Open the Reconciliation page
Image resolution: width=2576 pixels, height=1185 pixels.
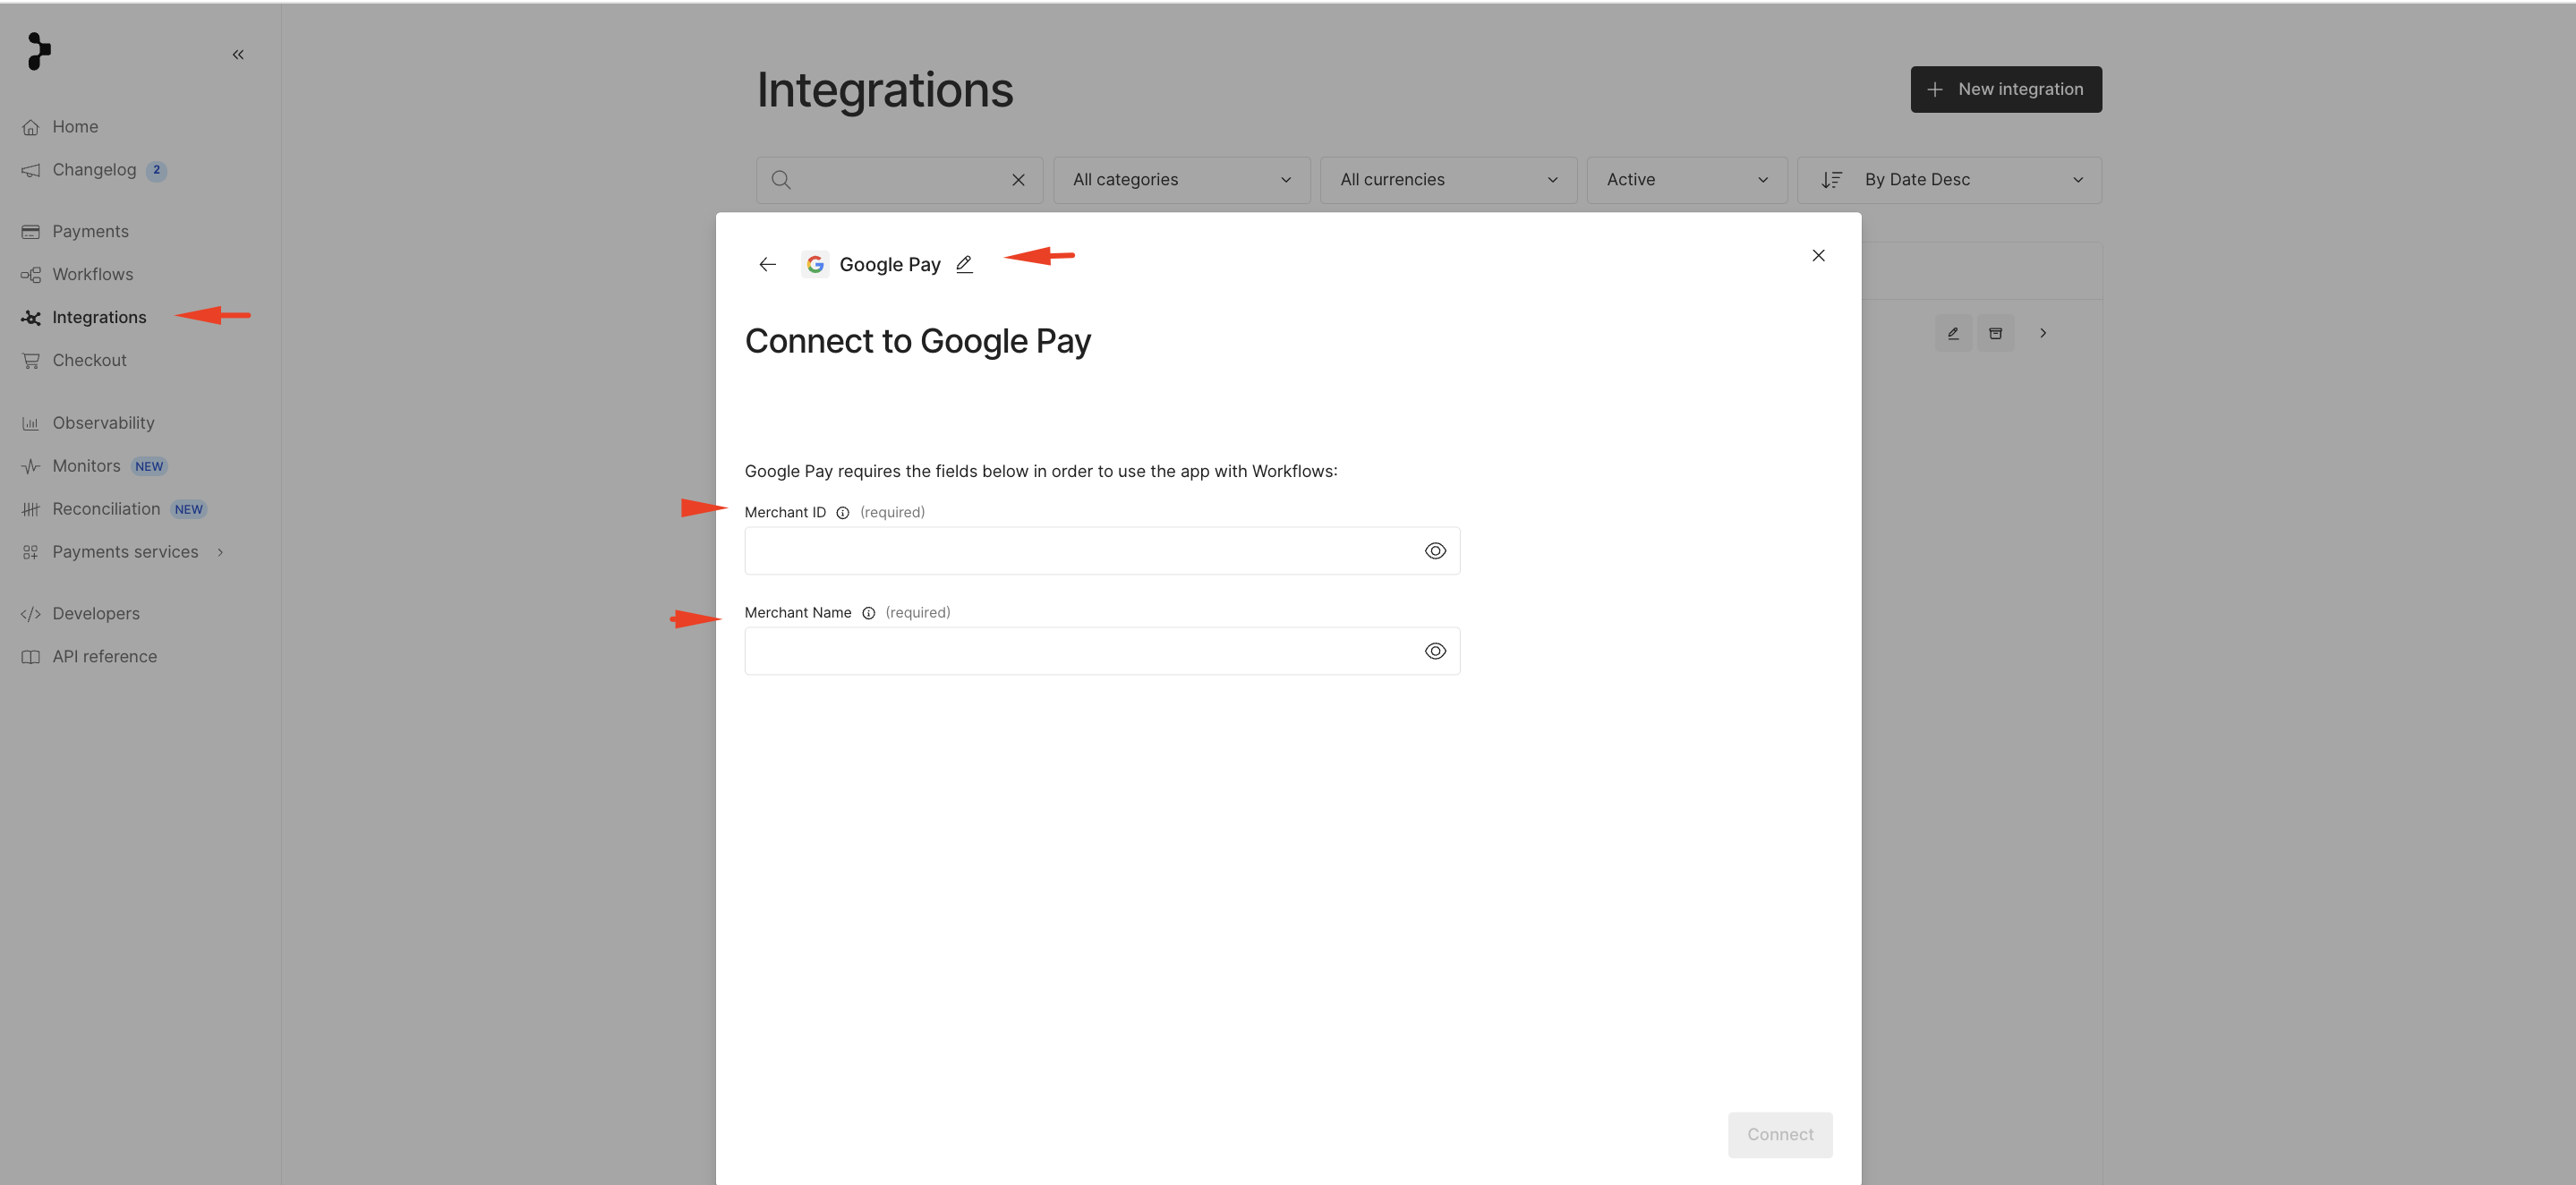pyautogui.click(x=106, y=509)
